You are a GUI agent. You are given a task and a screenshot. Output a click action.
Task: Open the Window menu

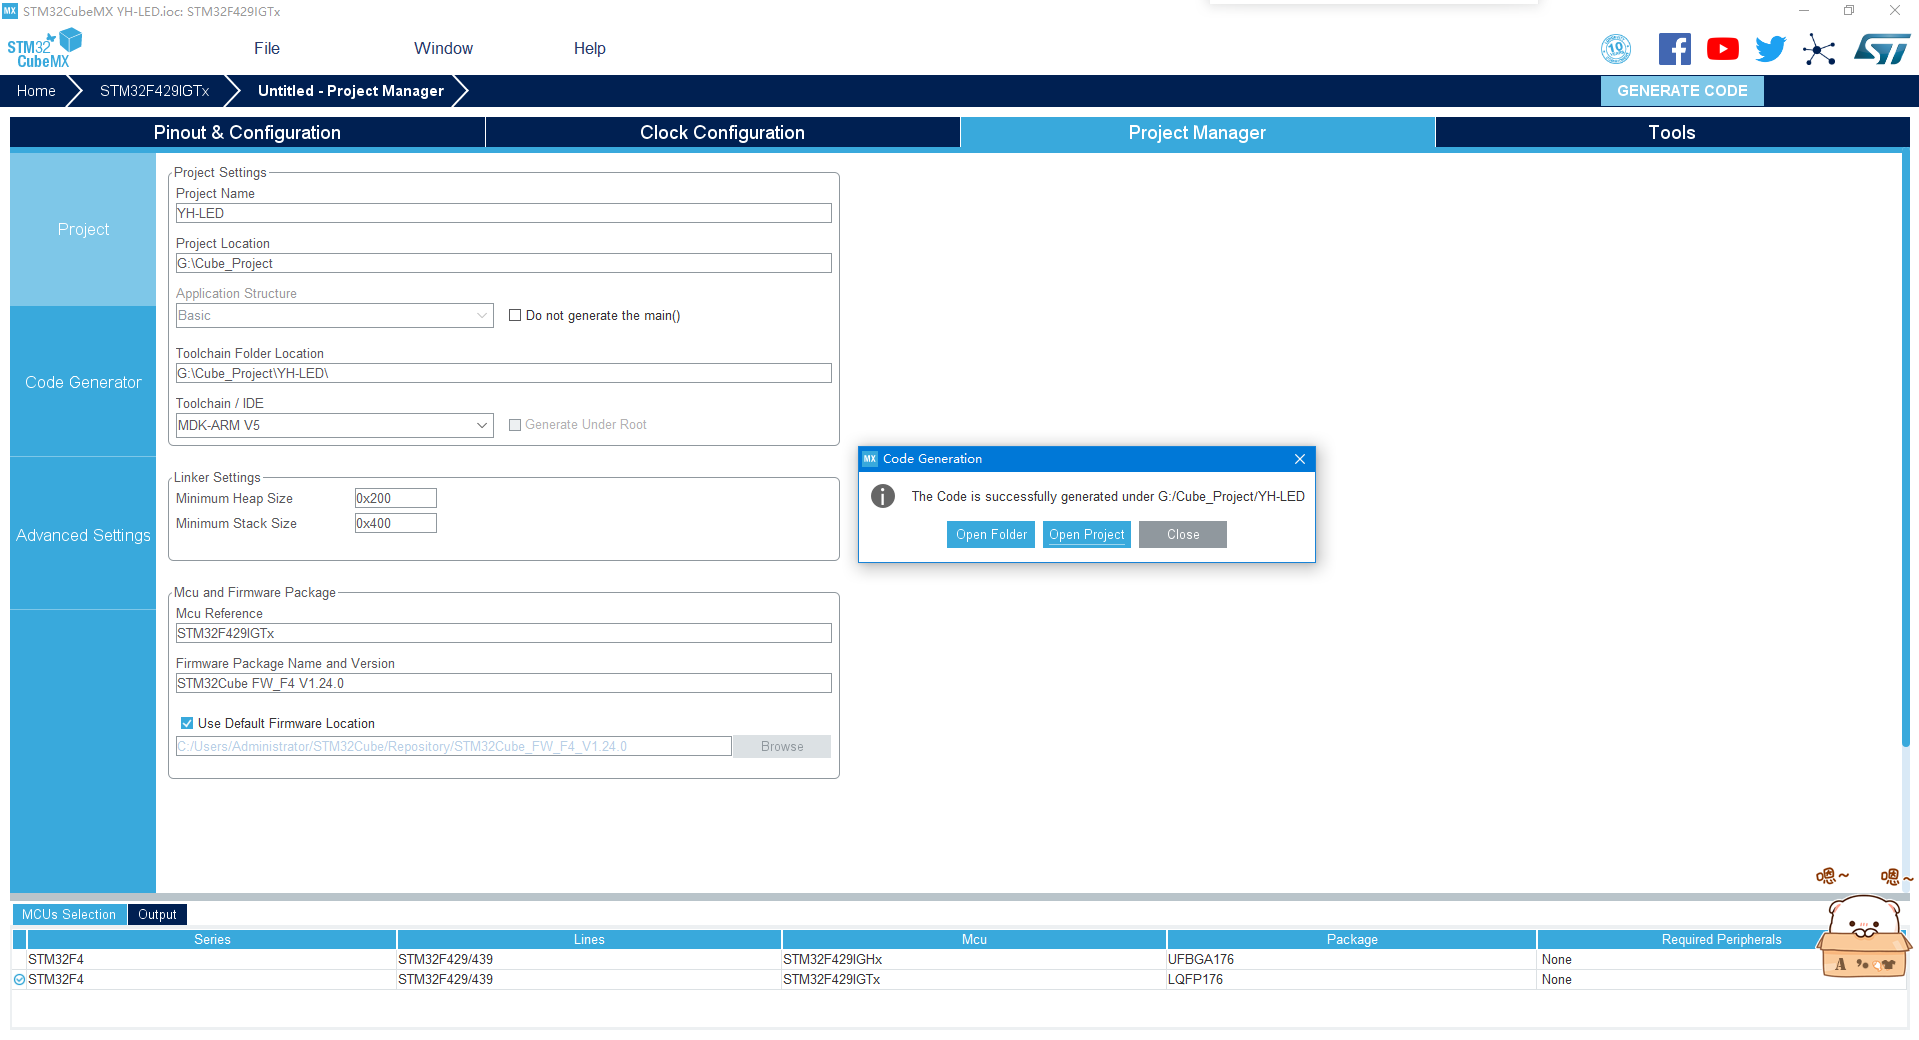(443, 48)
